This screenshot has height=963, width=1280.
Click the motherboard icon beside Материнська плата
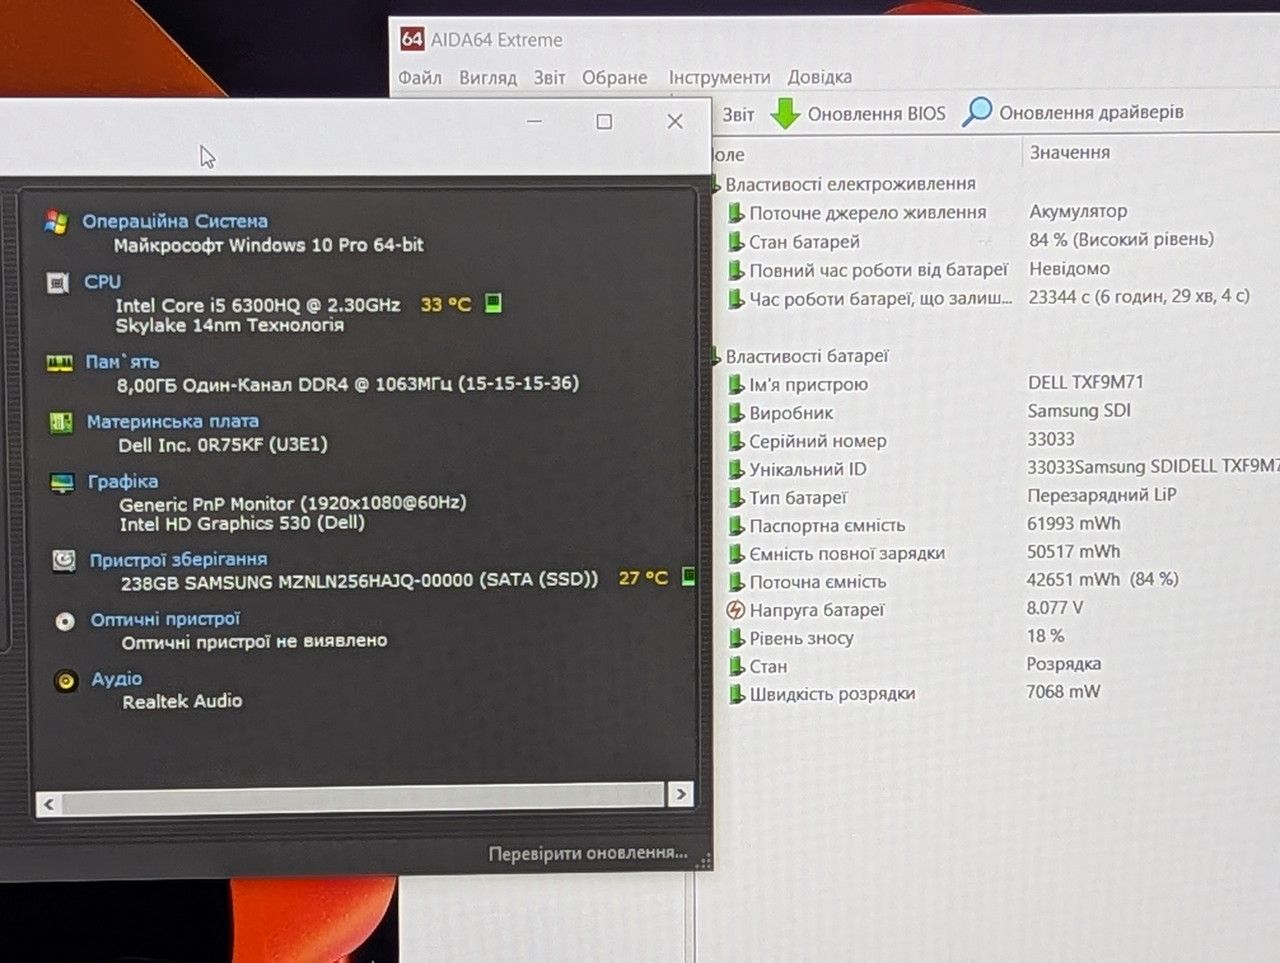tap(61, 423)
